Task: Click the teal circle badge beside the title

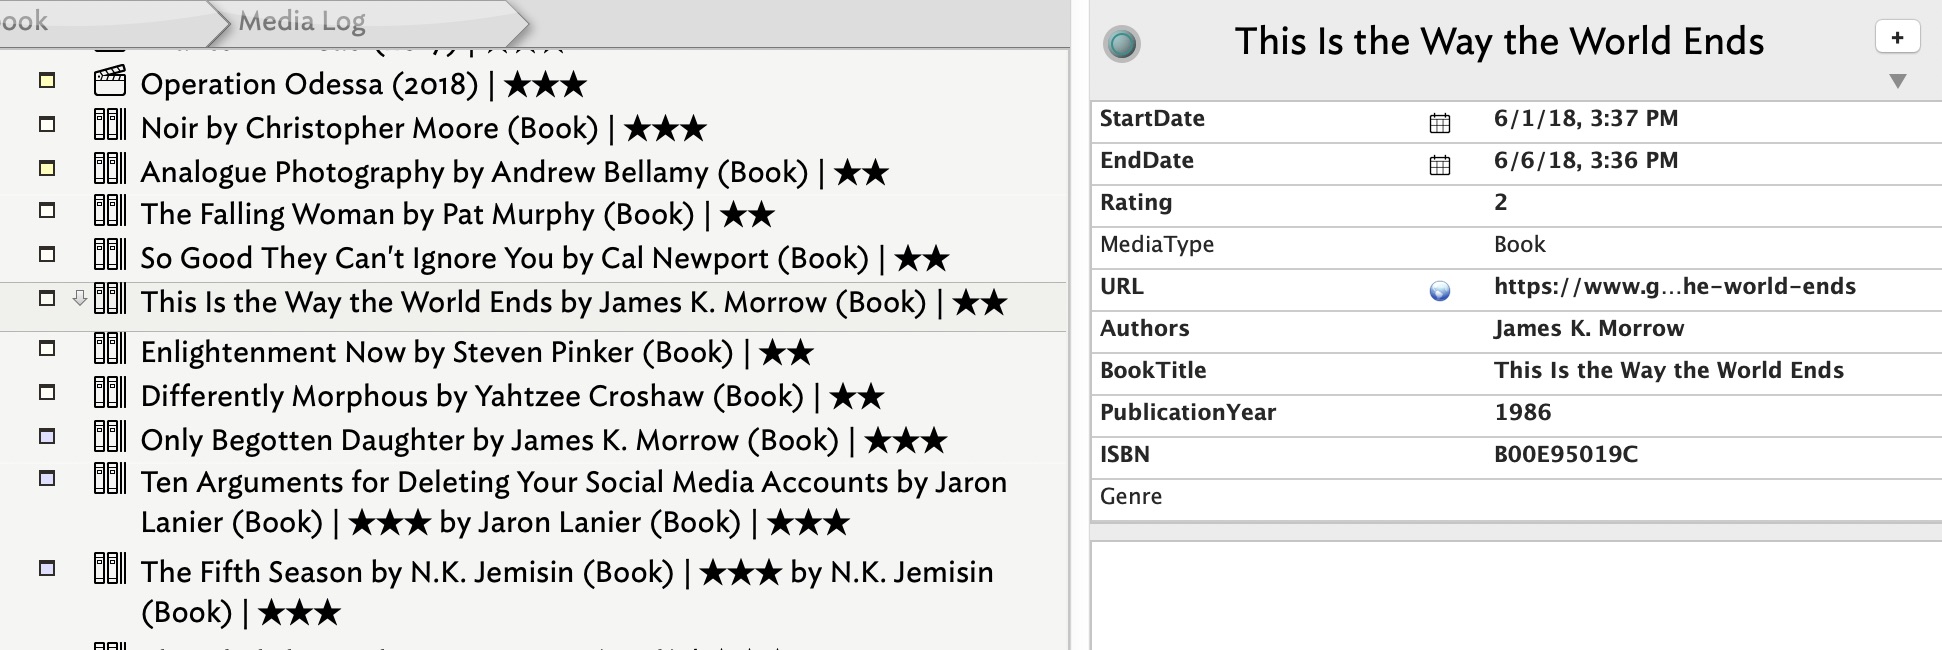Action: point(1121,44)
